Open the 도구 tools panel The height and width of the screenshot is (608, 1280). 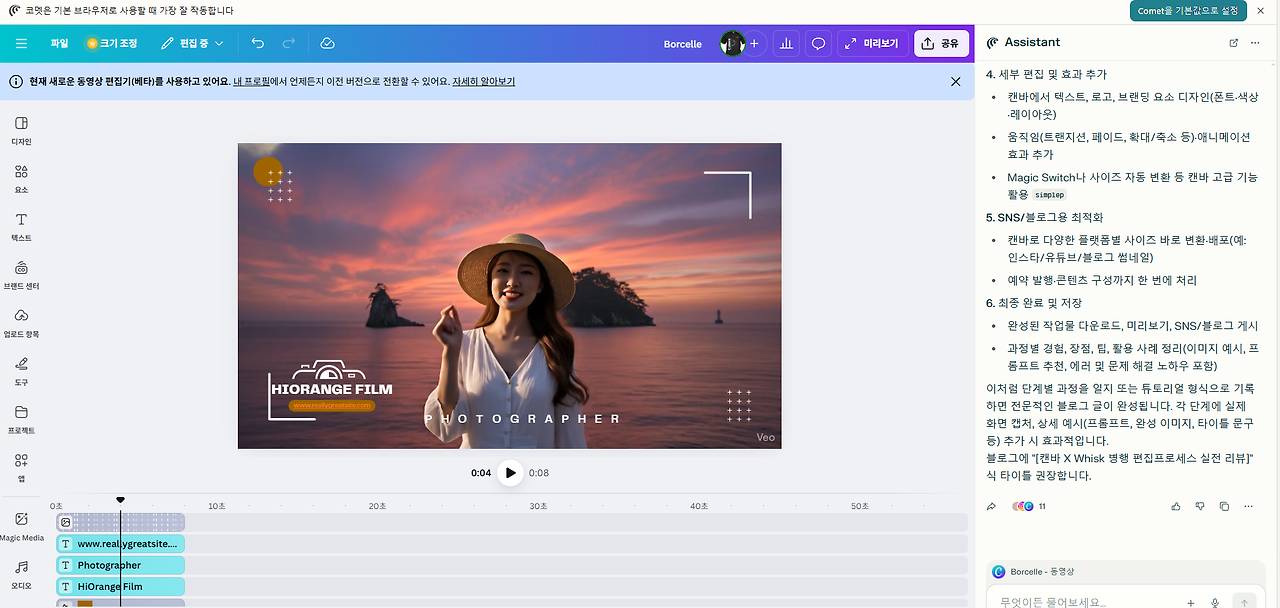click(x=21, y=371)
